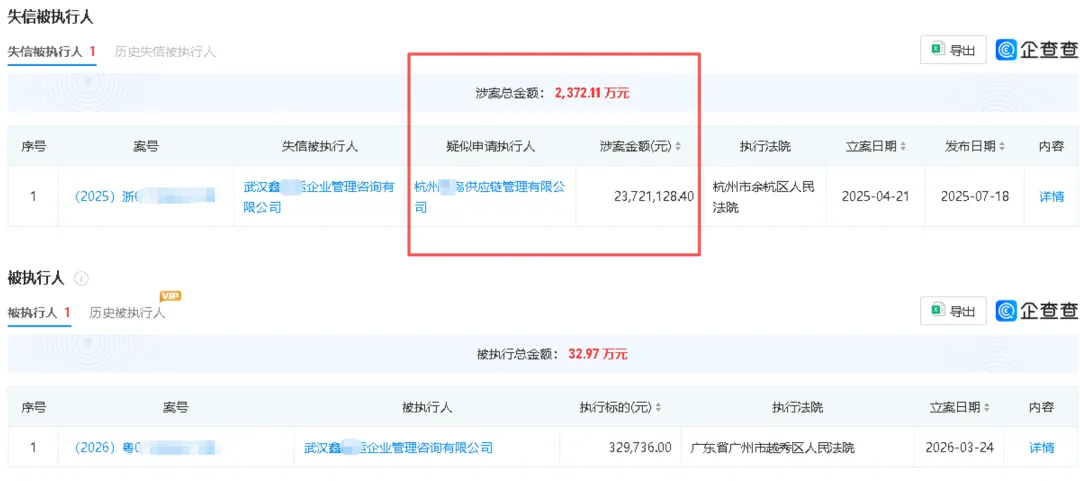Screen dimensions: 1080x481
Task: Select the 失信被执行人 tab
Action: click(x=51, y=51)
